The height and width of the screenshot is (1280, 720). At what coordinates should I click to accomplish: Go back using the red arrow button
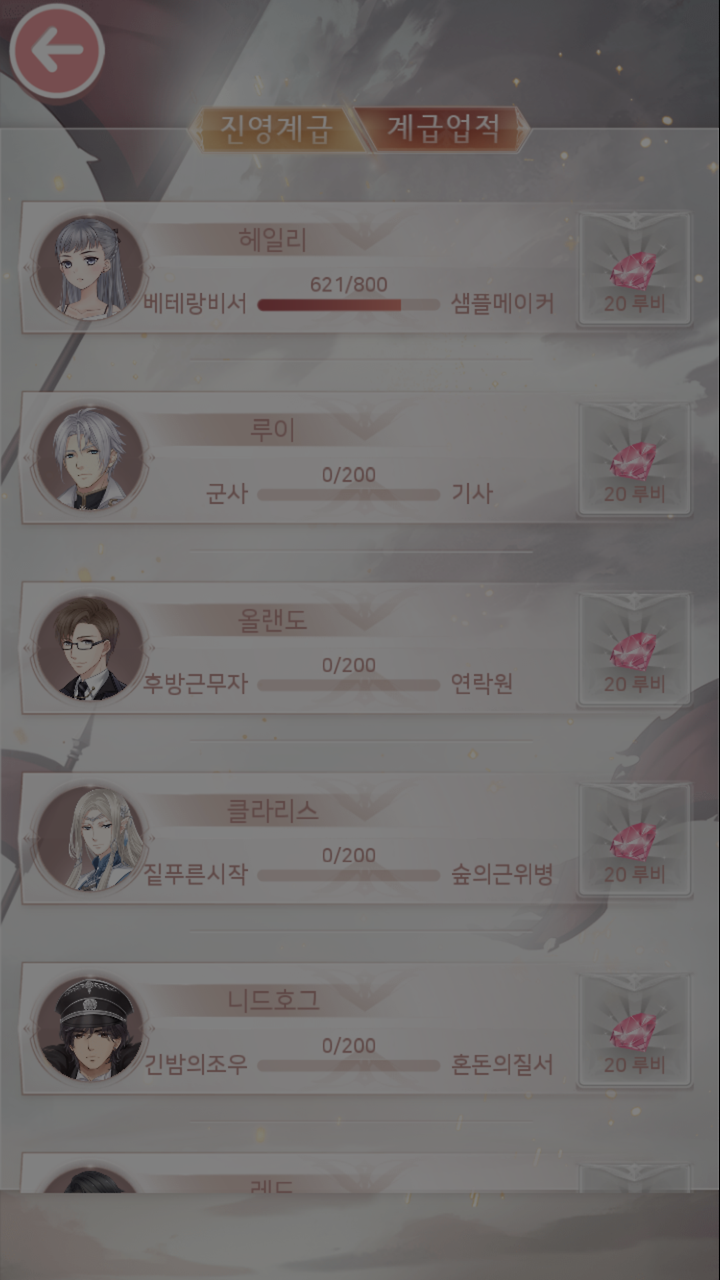click(x=57, y=51)
